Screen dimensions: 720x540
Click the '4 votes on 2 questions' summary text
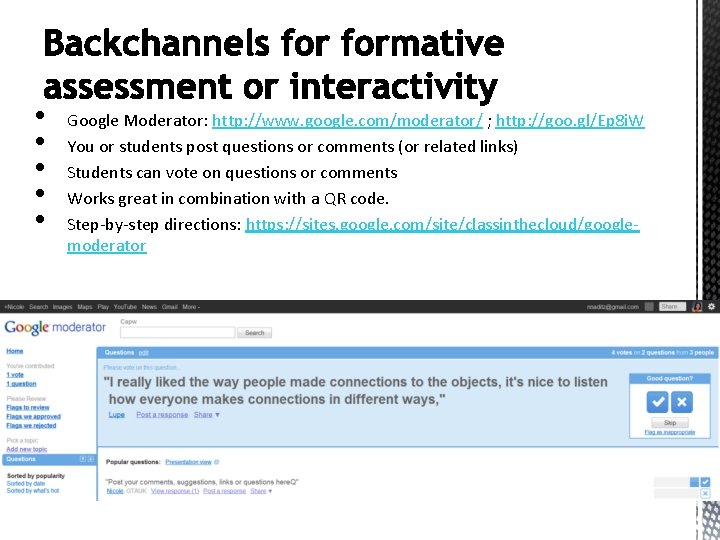tap(663, 353)
